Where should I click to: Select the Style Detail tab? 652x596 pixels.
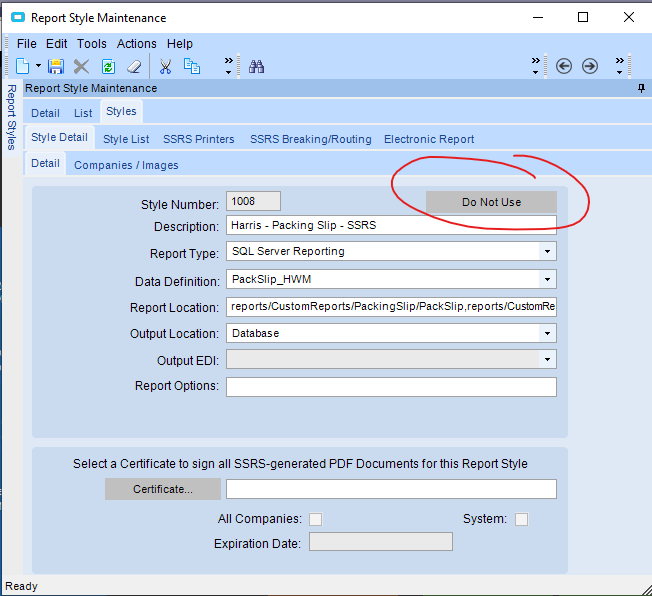(x=59, y=137)
